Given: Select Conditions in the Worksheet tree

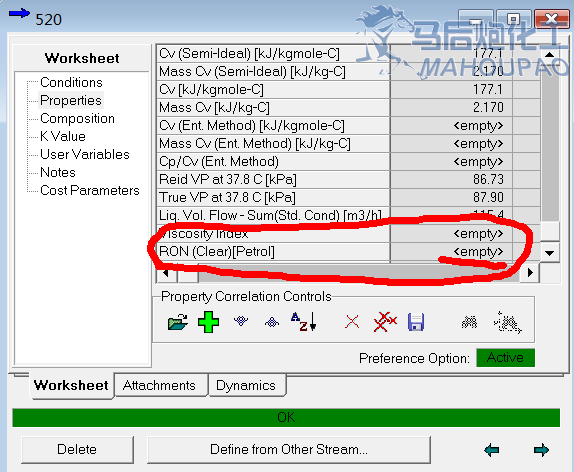Looking at the screenshot, I should 71,82.
